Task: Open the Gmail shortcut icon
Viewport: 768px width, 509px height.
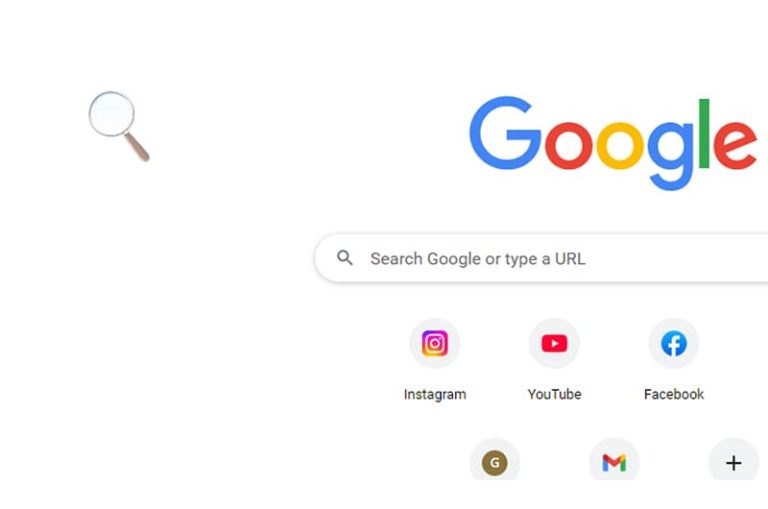Action: [x=614, y=463]
